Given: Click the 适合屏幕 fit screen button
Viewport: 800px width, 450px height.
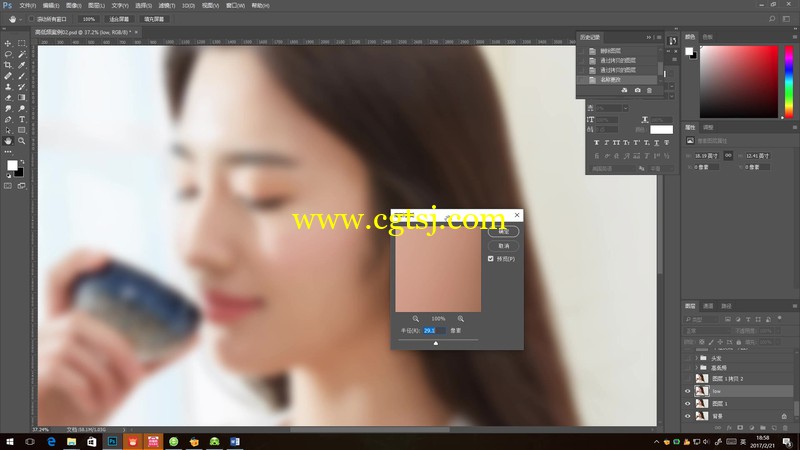Looking at the screenshot, I should click(119, 19).
